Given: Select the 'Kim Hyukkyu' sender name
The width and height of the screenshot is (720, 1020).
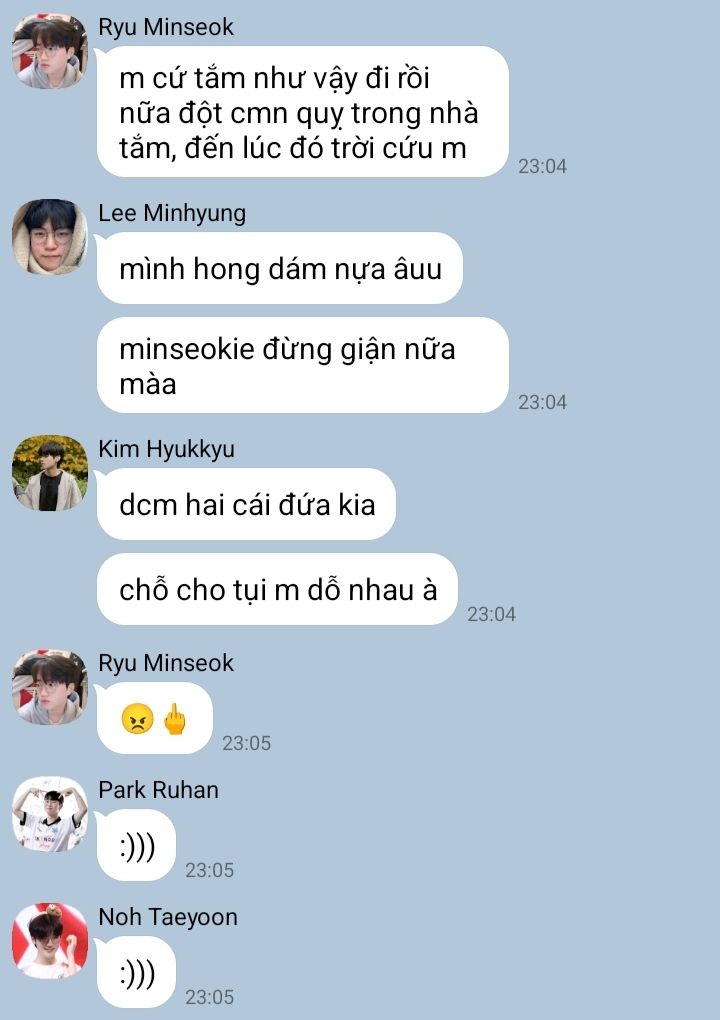Looking at the screenshot, I should pos(167,449).
